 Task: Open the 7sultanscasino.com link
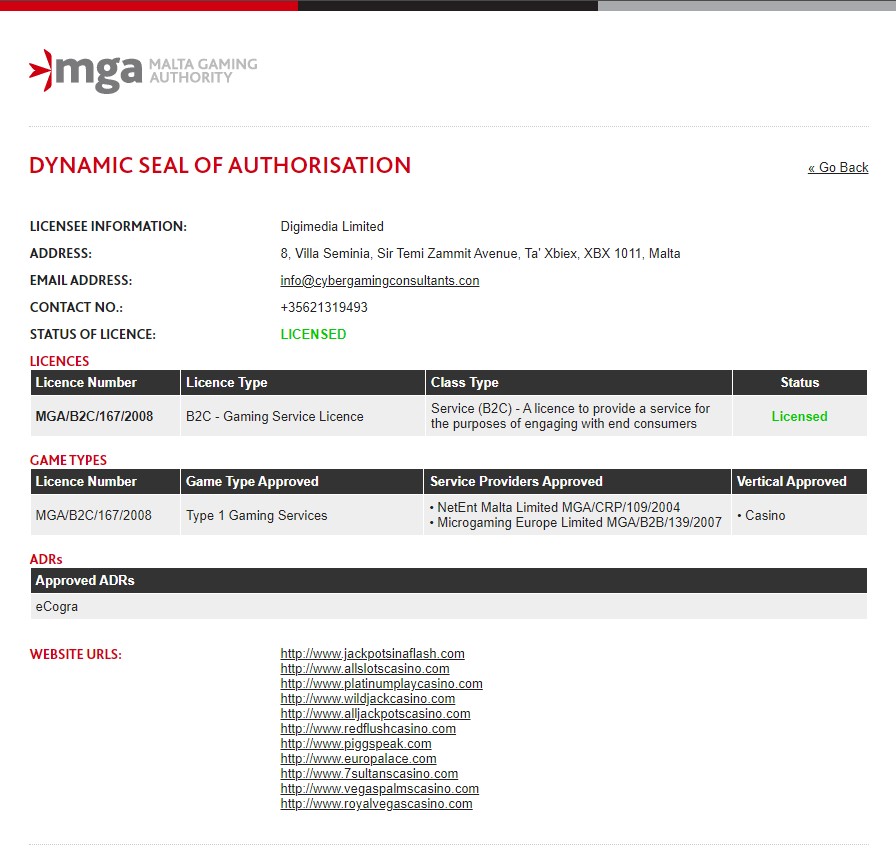(x=369, y=774)
